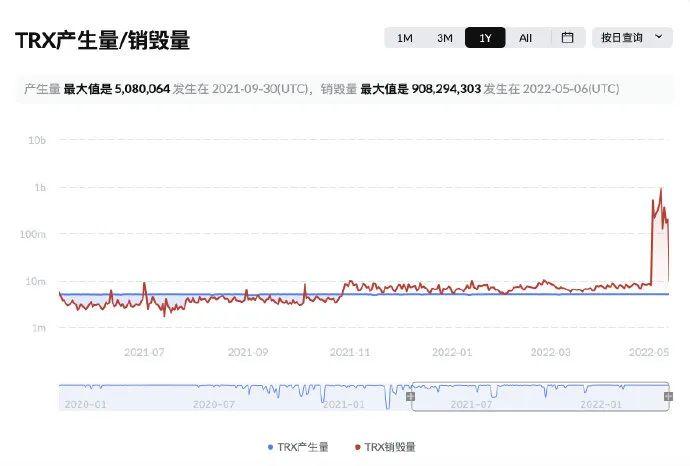Image resolution: width=690 pixels, height=466 pixels.
Task: Select the All time range tab
Action: (525, 38)
